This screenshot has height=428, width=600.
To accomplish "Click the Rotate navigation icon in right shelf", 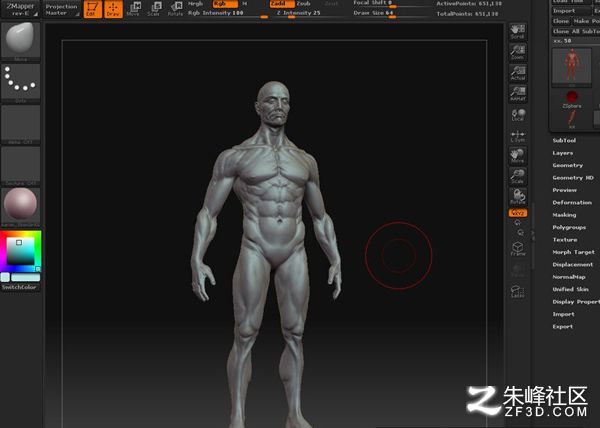I will coord(518,197).
